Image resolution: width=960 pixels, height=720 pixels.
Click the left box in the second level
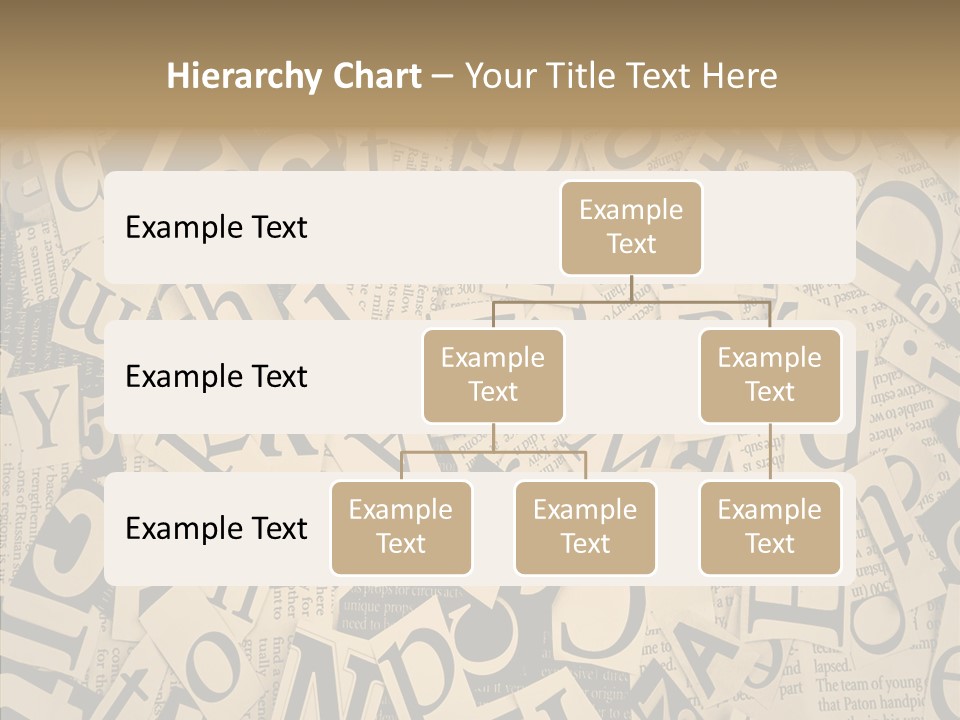[x=493, y=375]
